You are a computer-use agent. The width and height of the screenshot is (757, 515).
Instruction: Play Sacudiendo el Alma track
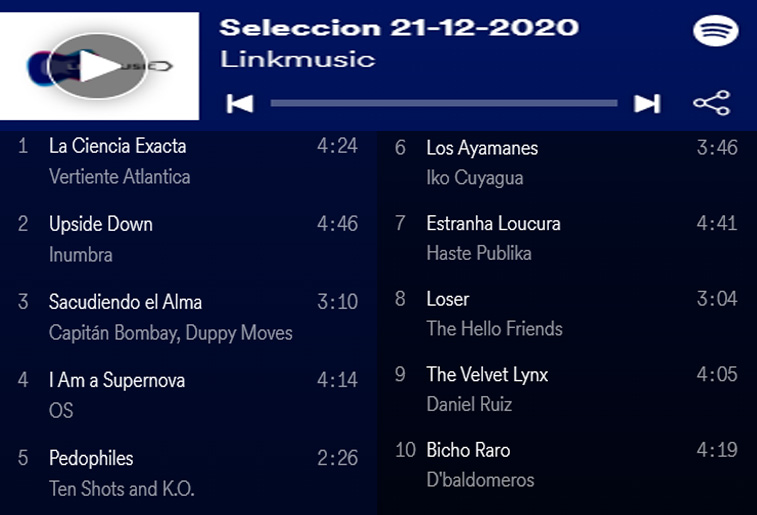pyautogui.click(x=125, y=302)
